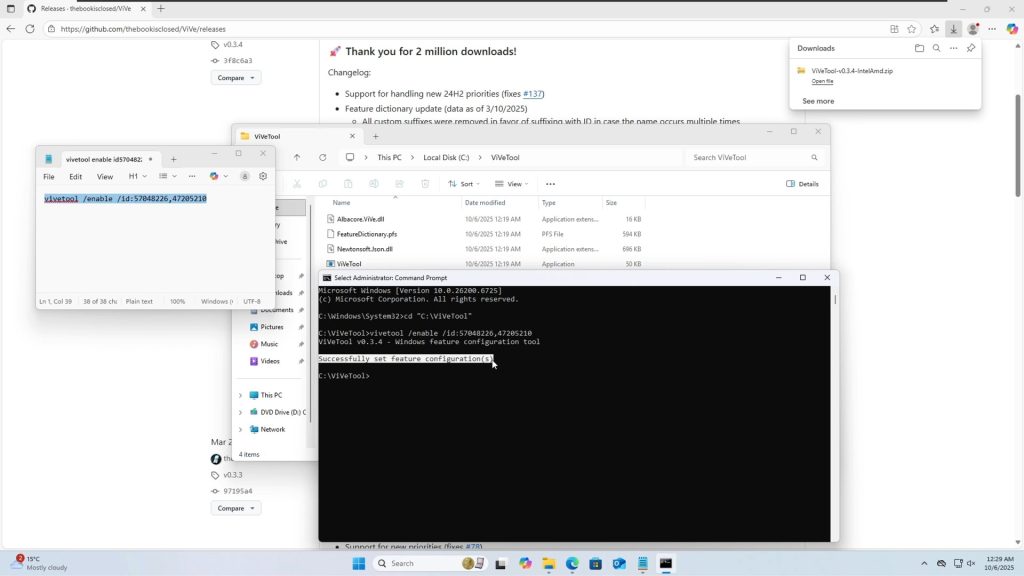The image size is (1024, 576).
Task: Show downloaded zip in folder via folder icon
Action: [x=919, y=48]
